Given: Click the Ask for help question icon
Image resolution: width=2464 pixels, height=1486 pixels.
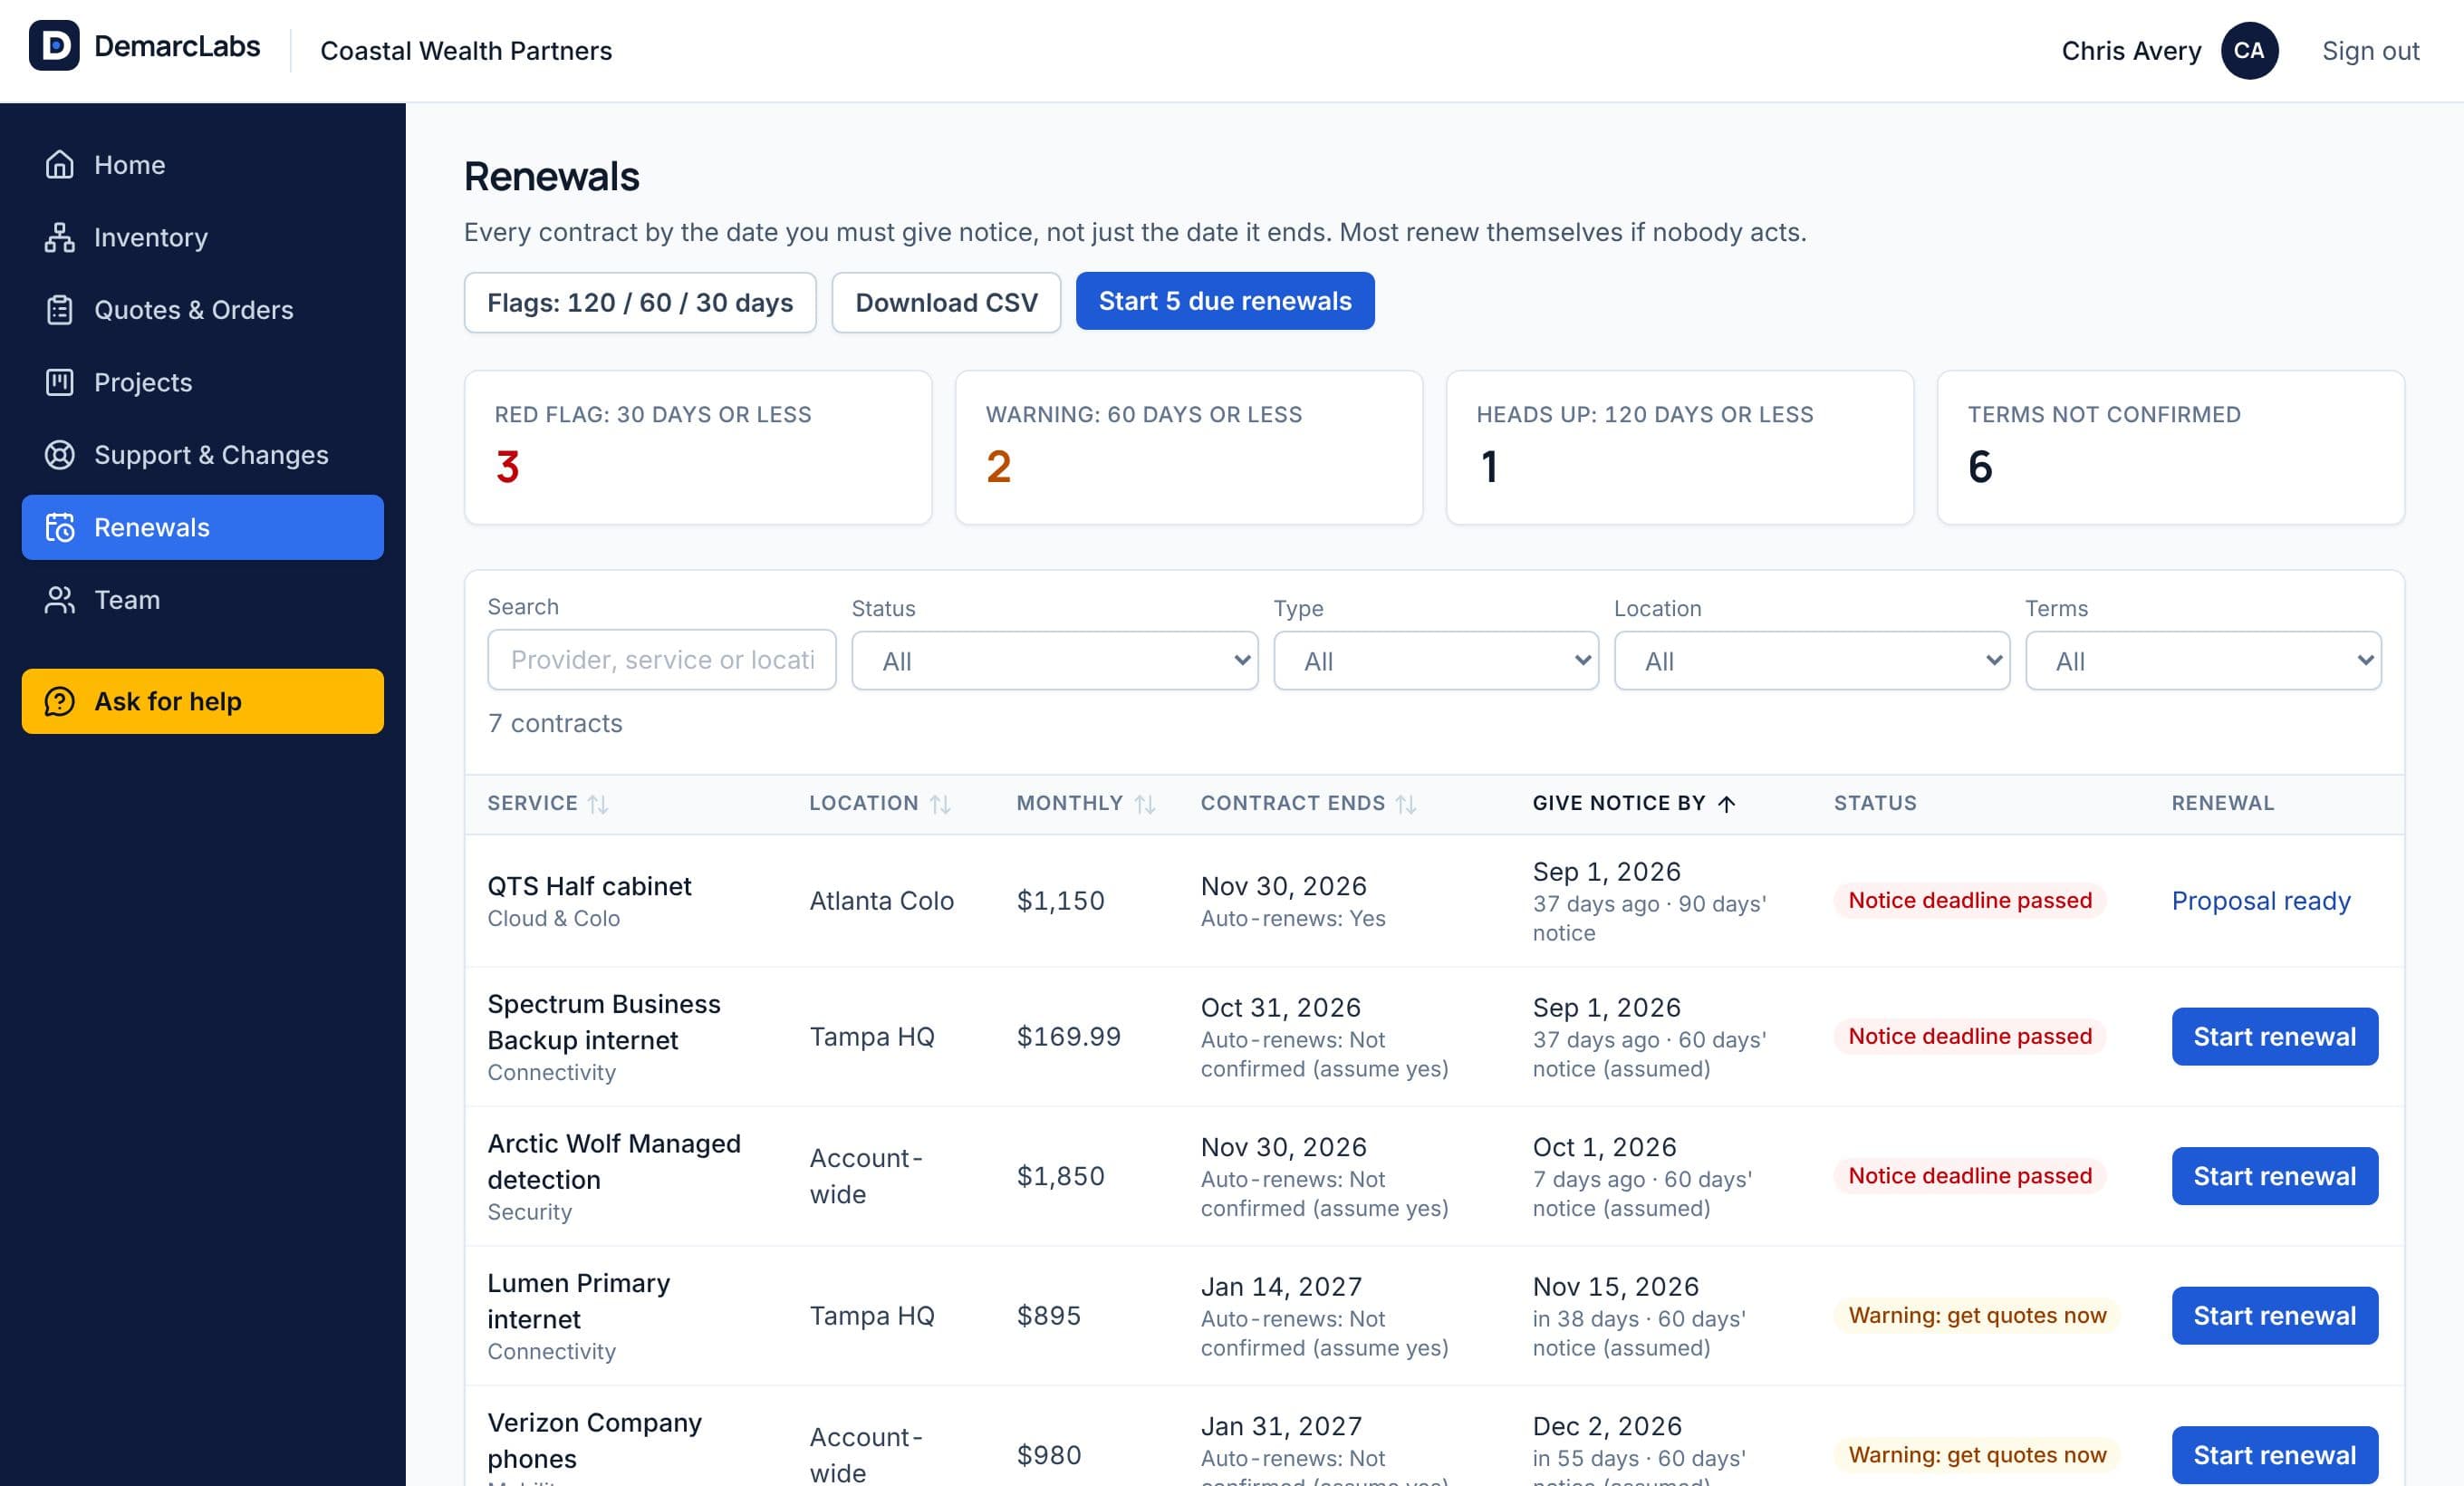Looking at the screenshot, I should 60,702.
